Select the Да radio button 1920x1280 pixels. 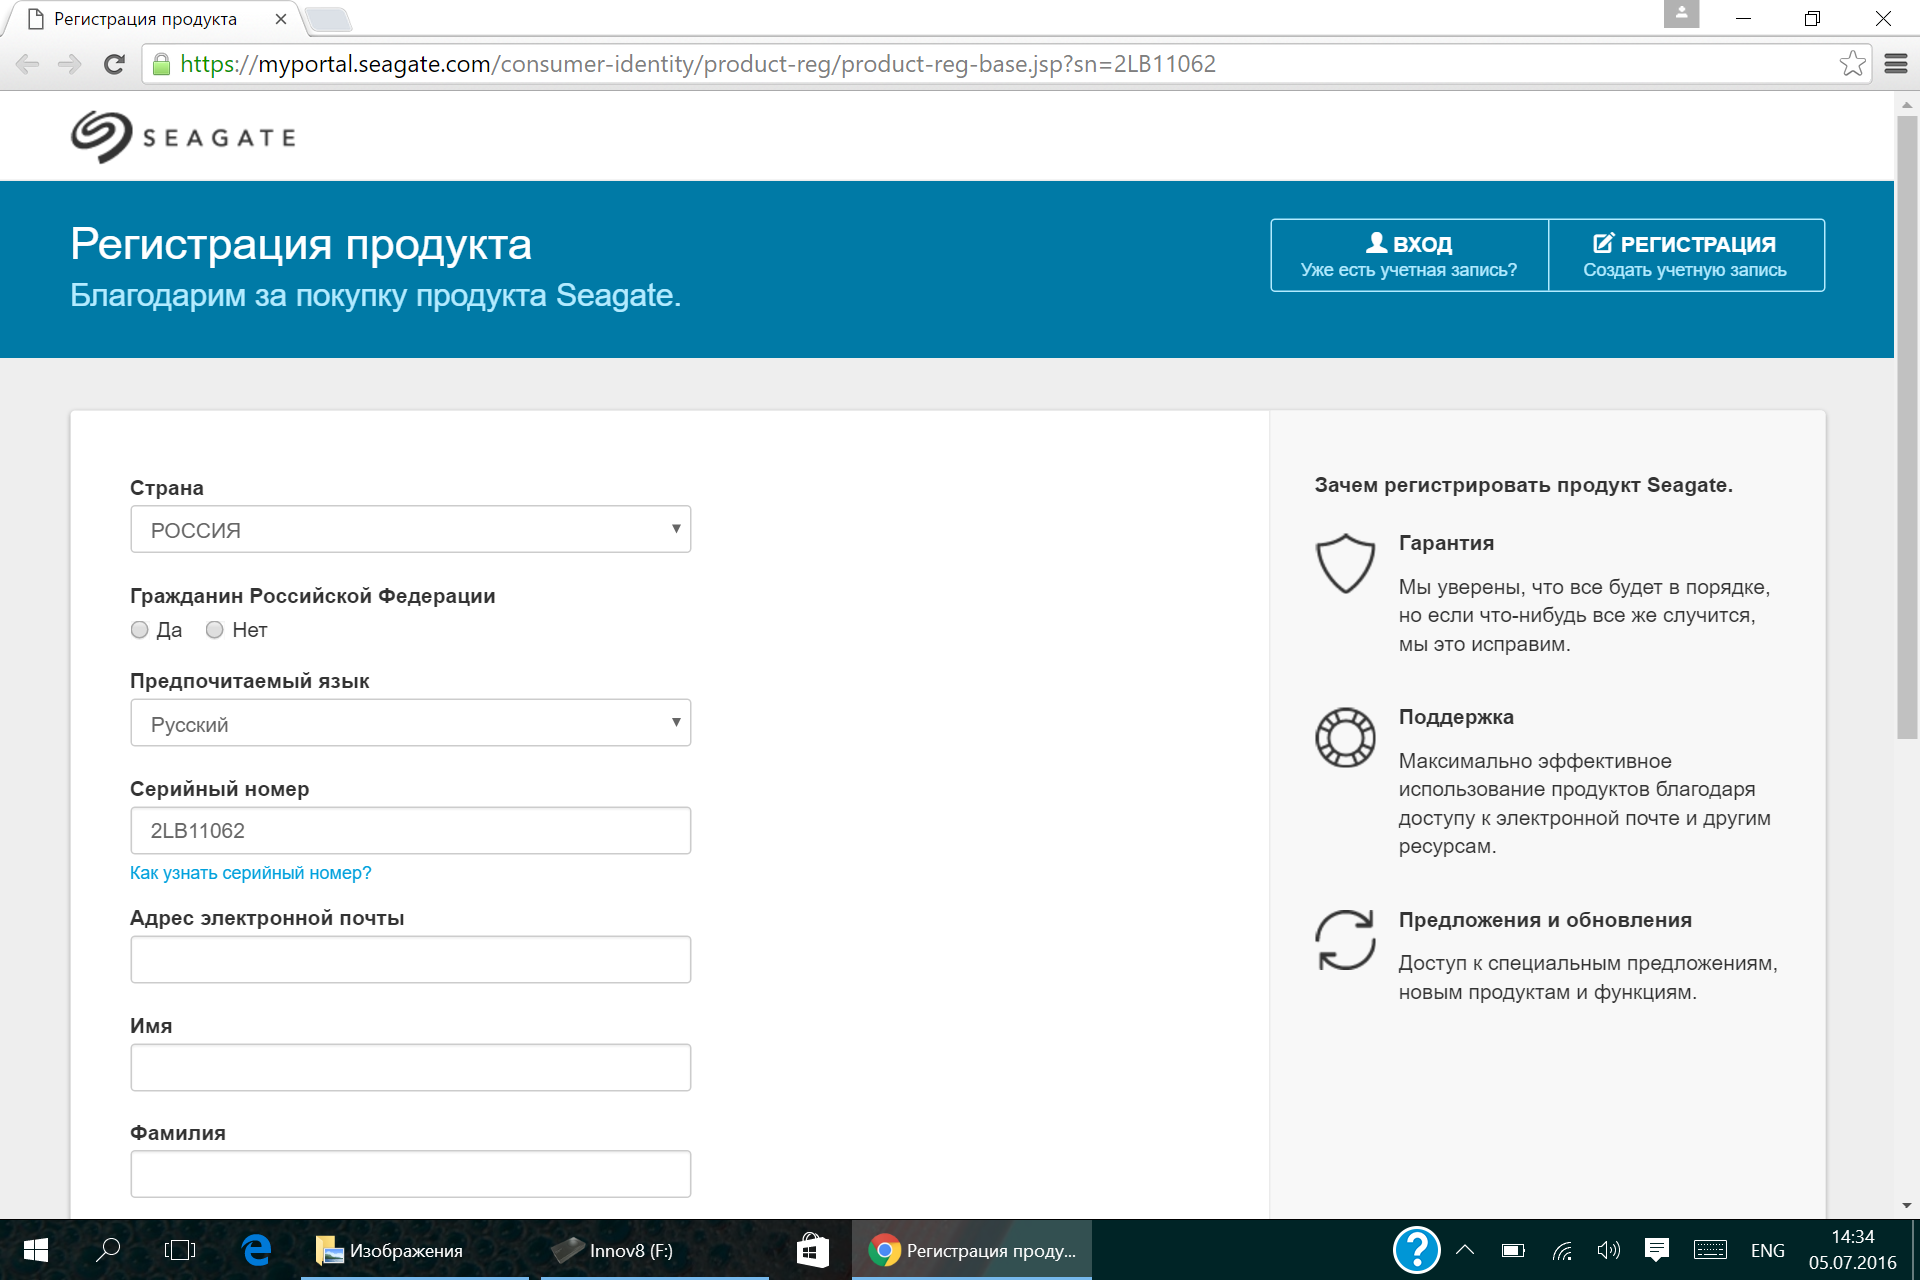point(140,630)
